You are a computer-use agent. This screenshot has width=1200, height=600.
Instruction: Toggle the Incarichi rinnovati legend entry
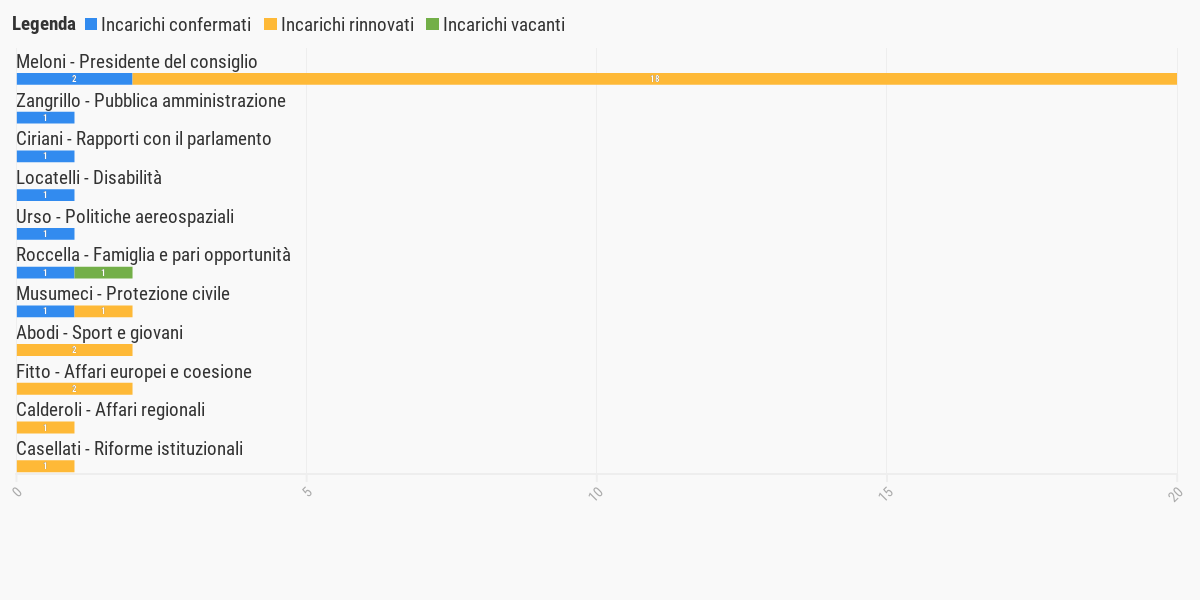[339, 24]
